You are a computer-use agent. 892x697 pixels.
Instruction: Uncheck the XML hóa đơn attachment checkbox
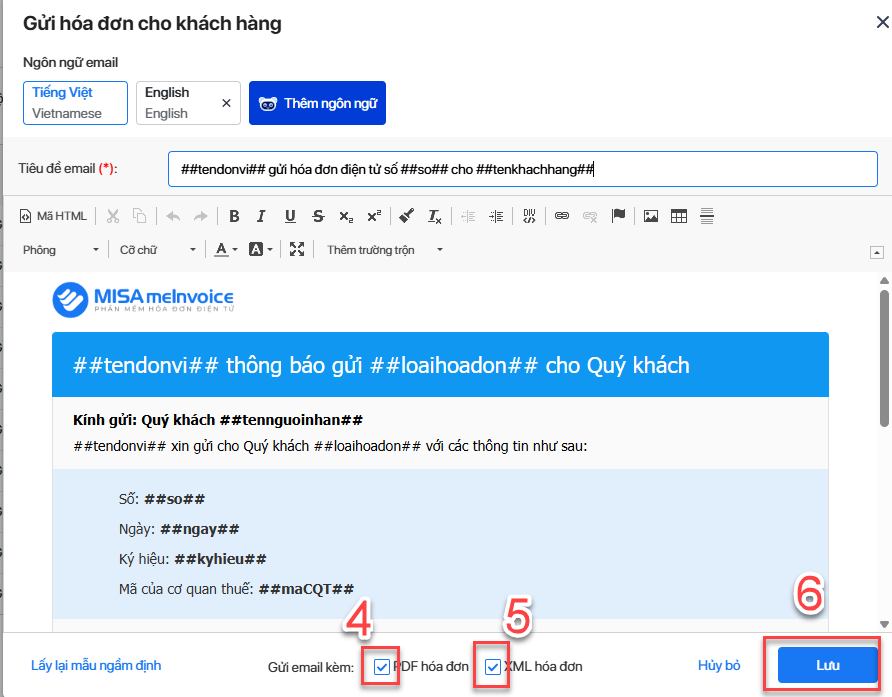[x=492, y=666]
